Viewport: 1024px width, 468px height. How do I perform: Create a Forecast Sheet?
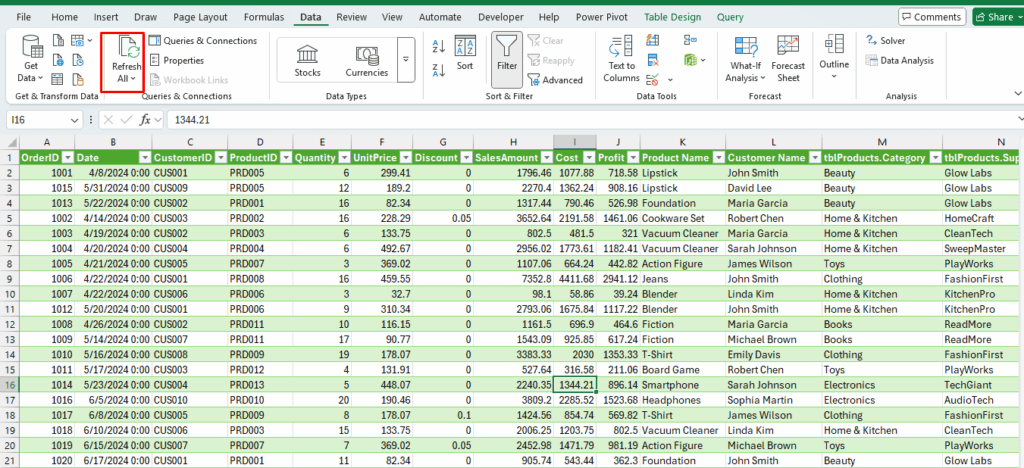tap(788, 58)
